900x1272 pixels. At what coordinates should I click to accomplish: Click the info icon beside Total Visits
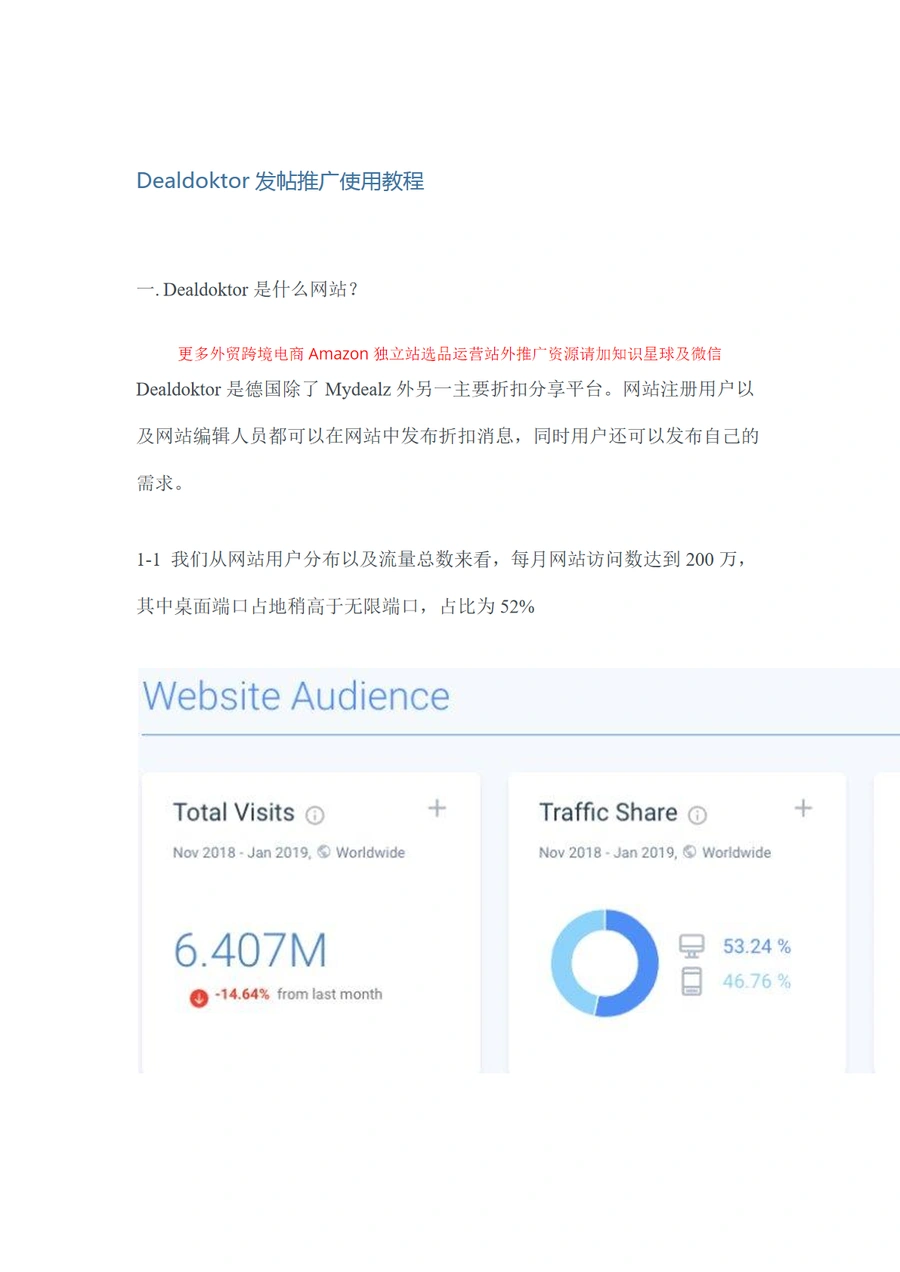(x=315, y=815)
